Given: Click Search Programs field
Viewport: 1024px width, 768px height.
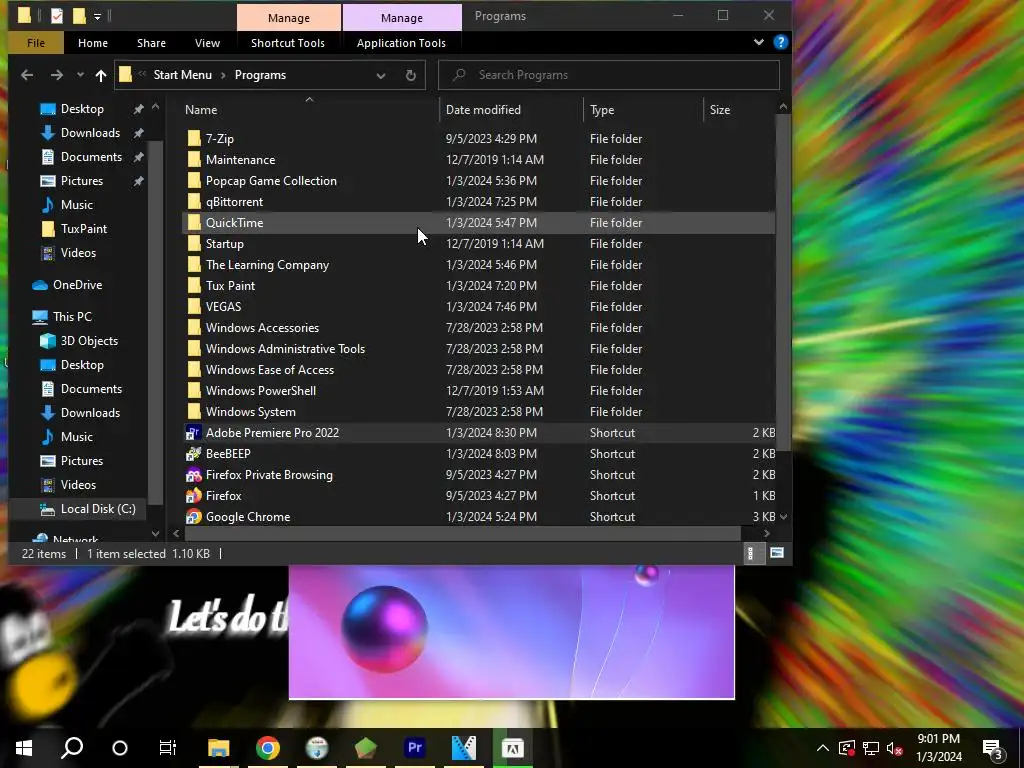Looking at the screenshot, I should pyautogui.click(x=609, y=75).
